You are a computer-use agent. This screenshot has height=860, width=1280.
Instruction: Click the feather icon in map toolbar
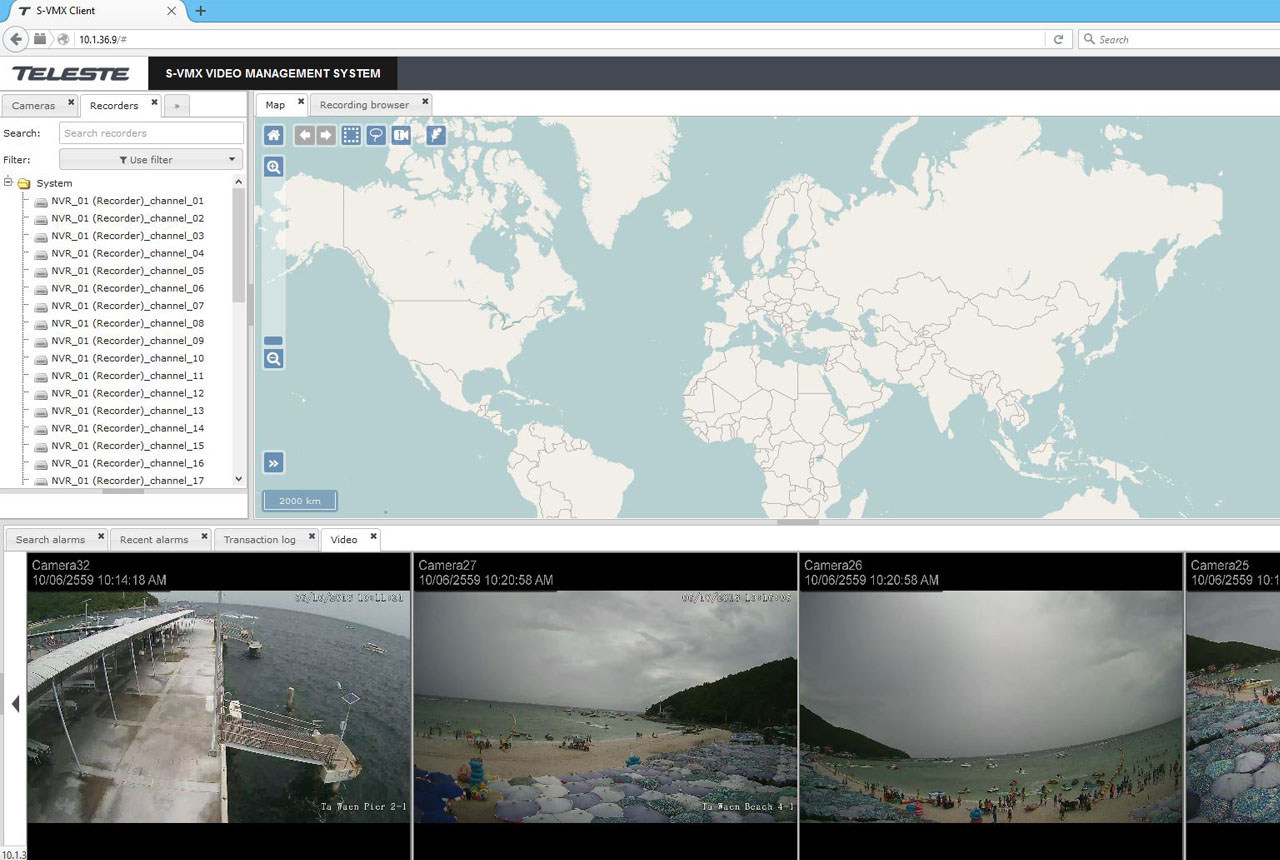pyautogui.click(x=436, y=135)
